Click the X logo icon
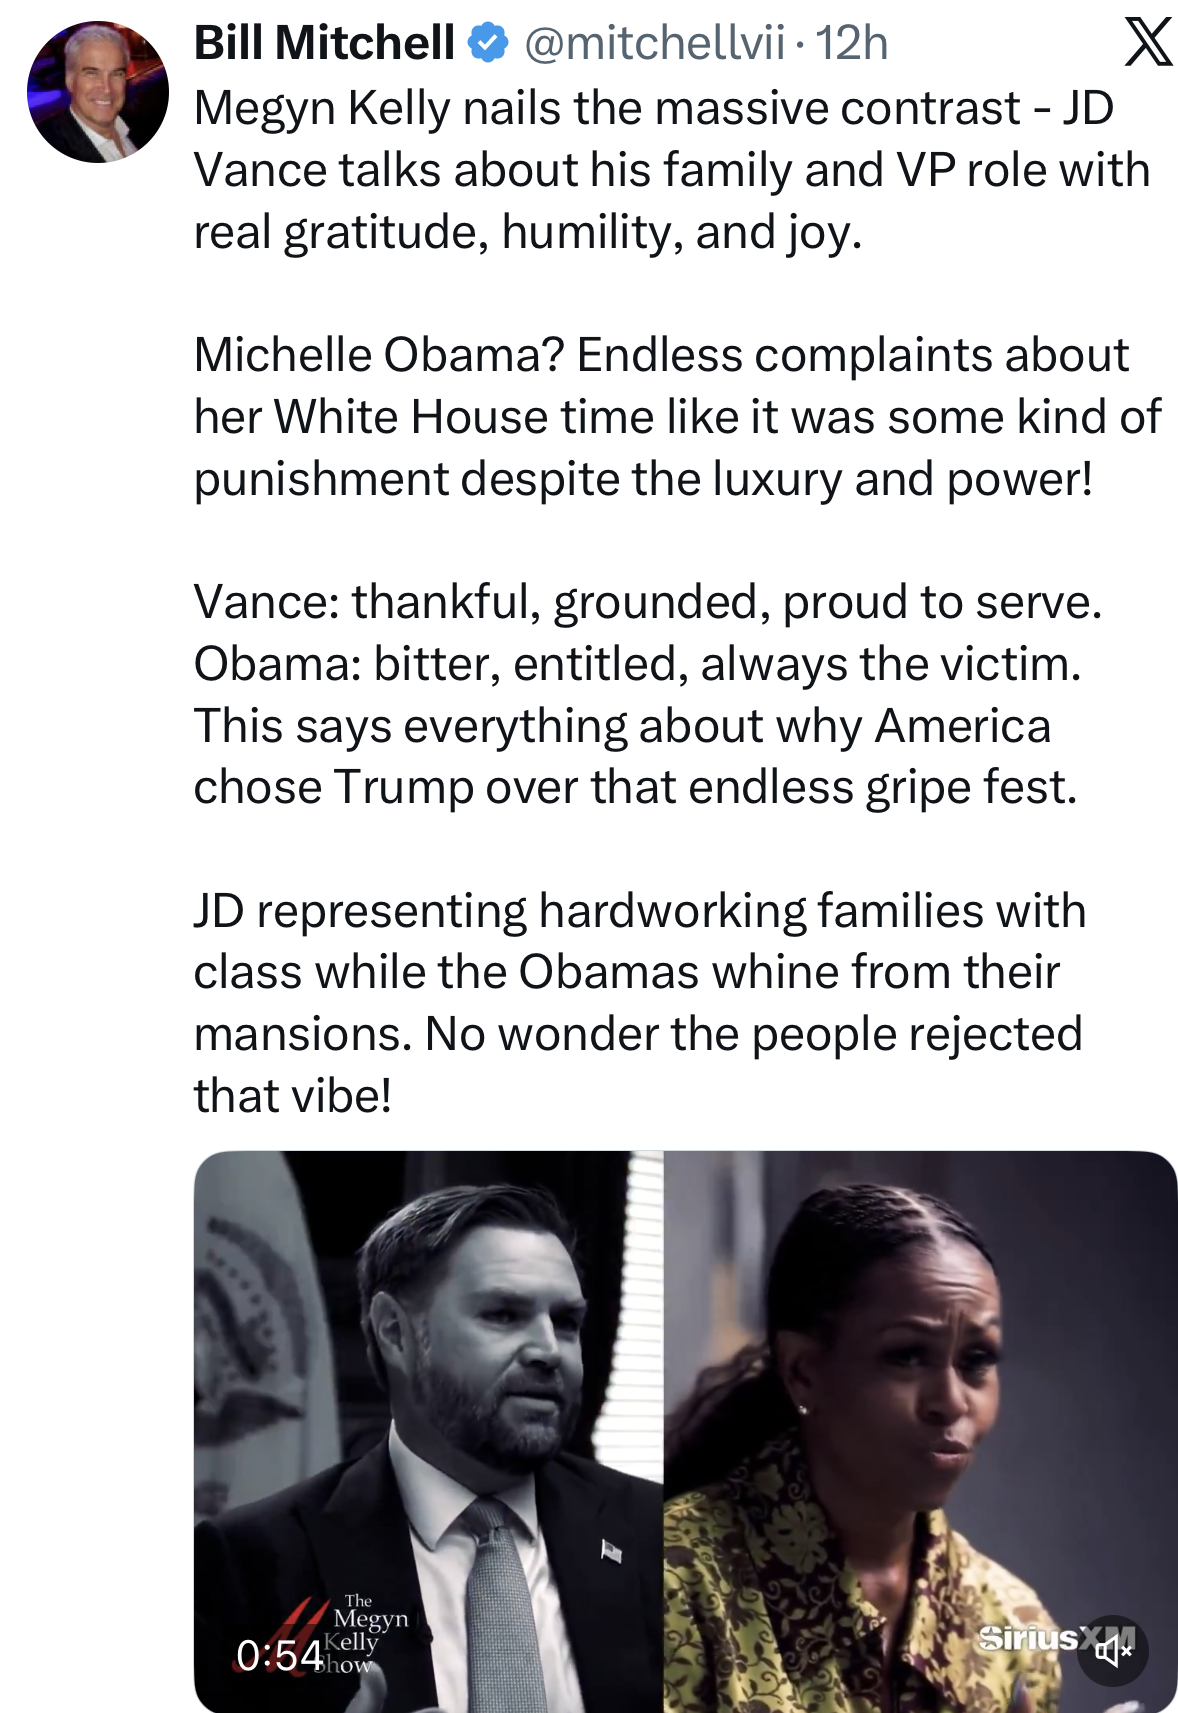Screen dimensions: 1178x1713 pyautogui.click(x=1147, y=43)
